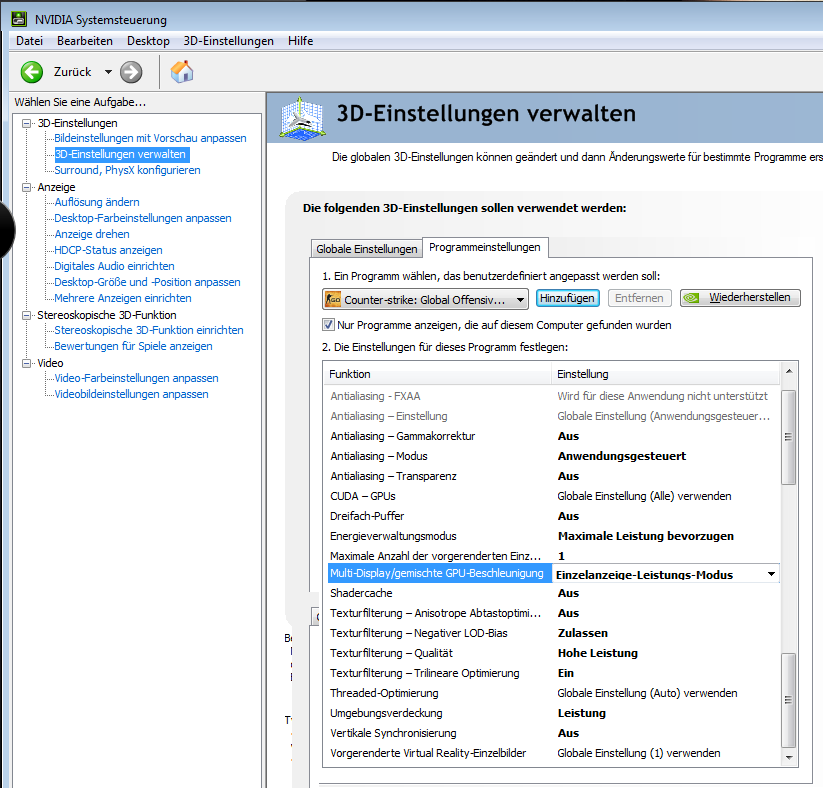Open the Home start page icon
The width and height of the screenshot is (823, 788).
pyautogui.click(x=182, y=72)
